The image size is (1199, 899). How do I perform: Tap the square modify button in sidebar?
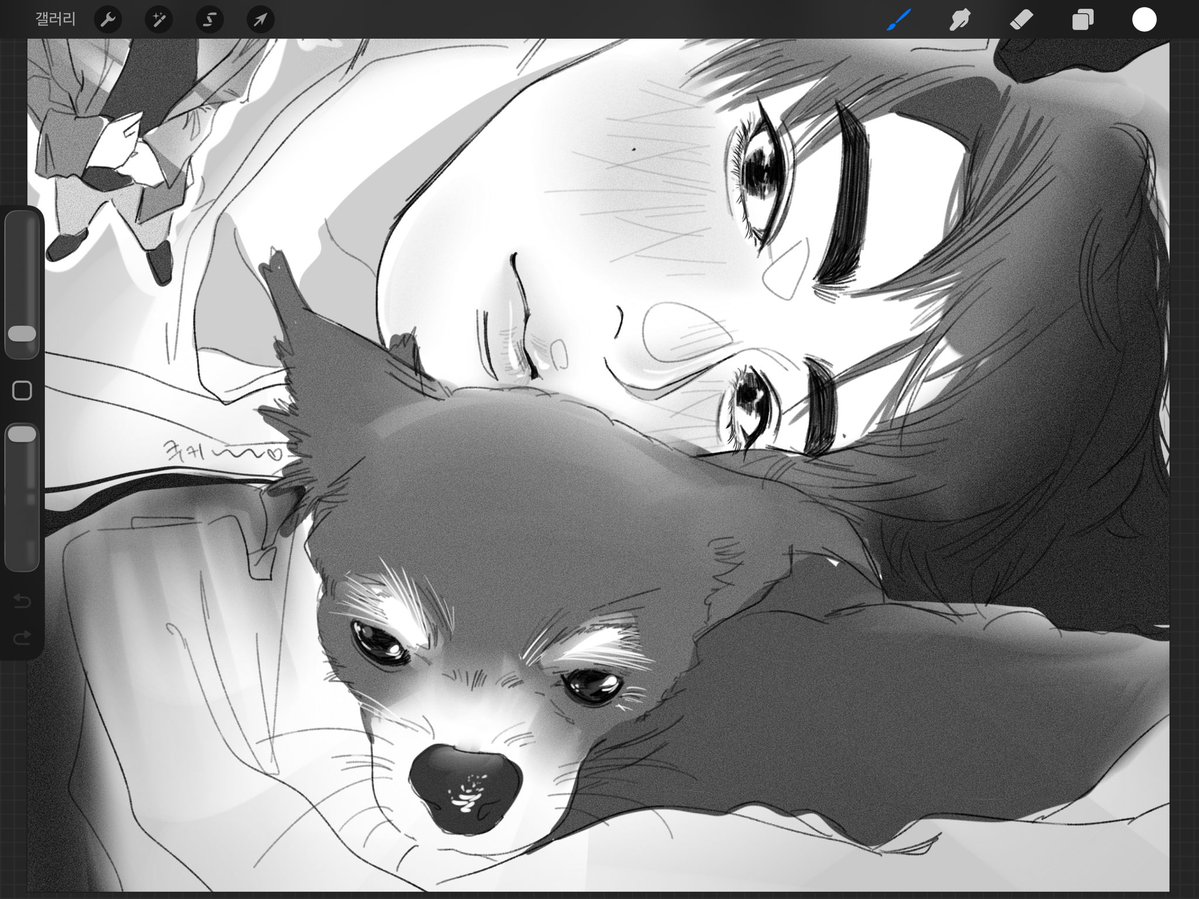tap(22, 391)
